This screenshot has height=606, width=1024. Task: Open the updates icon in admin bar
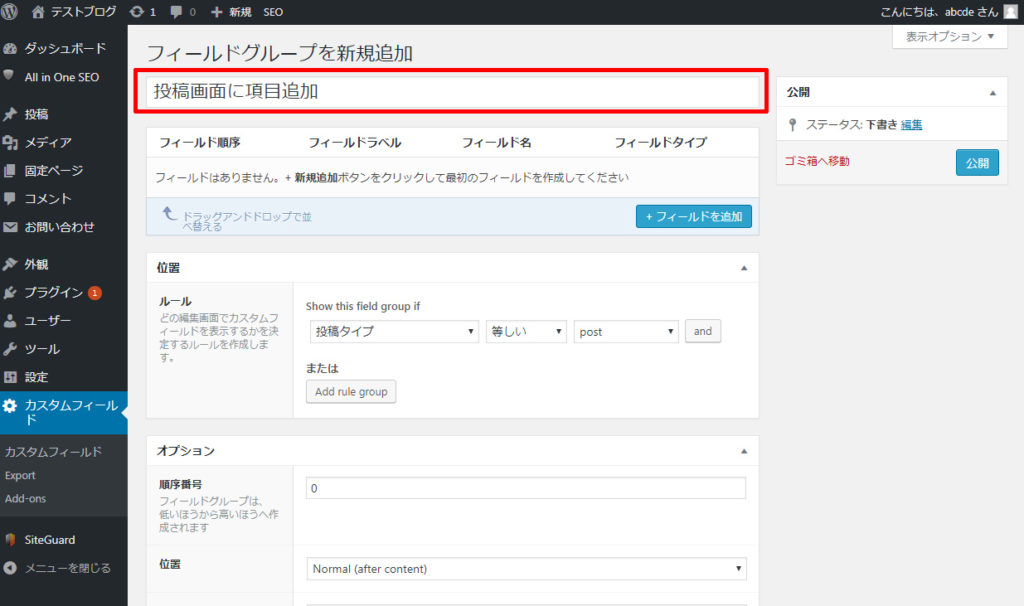click(x=137, y=12)
